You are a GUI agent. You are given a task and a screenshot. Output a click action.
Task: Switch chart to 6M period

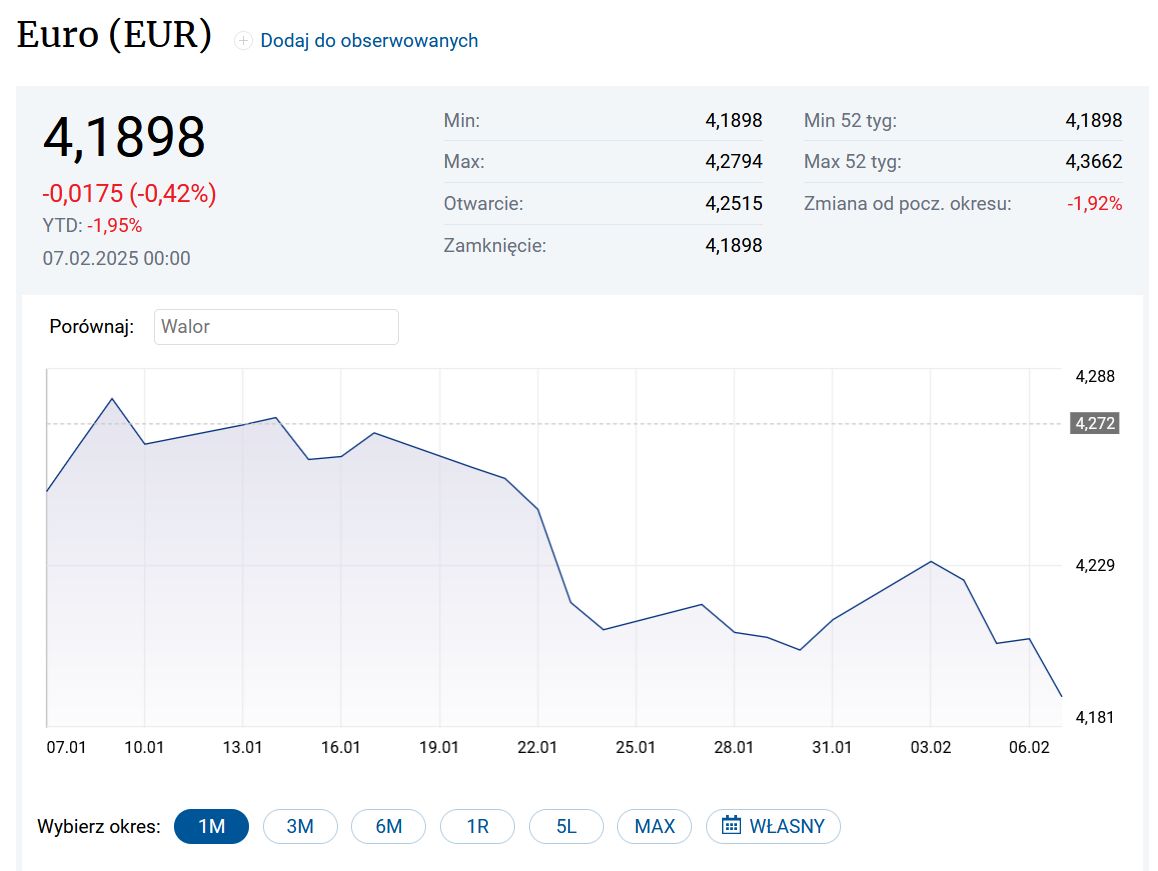click(388, 826)
